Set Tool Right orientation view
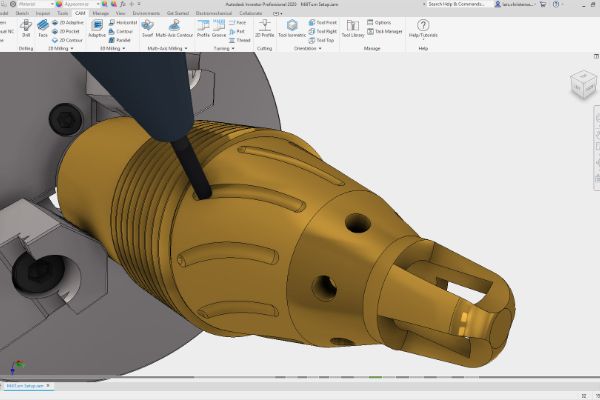Screen dimensions: 600x400 (x=323, y=31)
